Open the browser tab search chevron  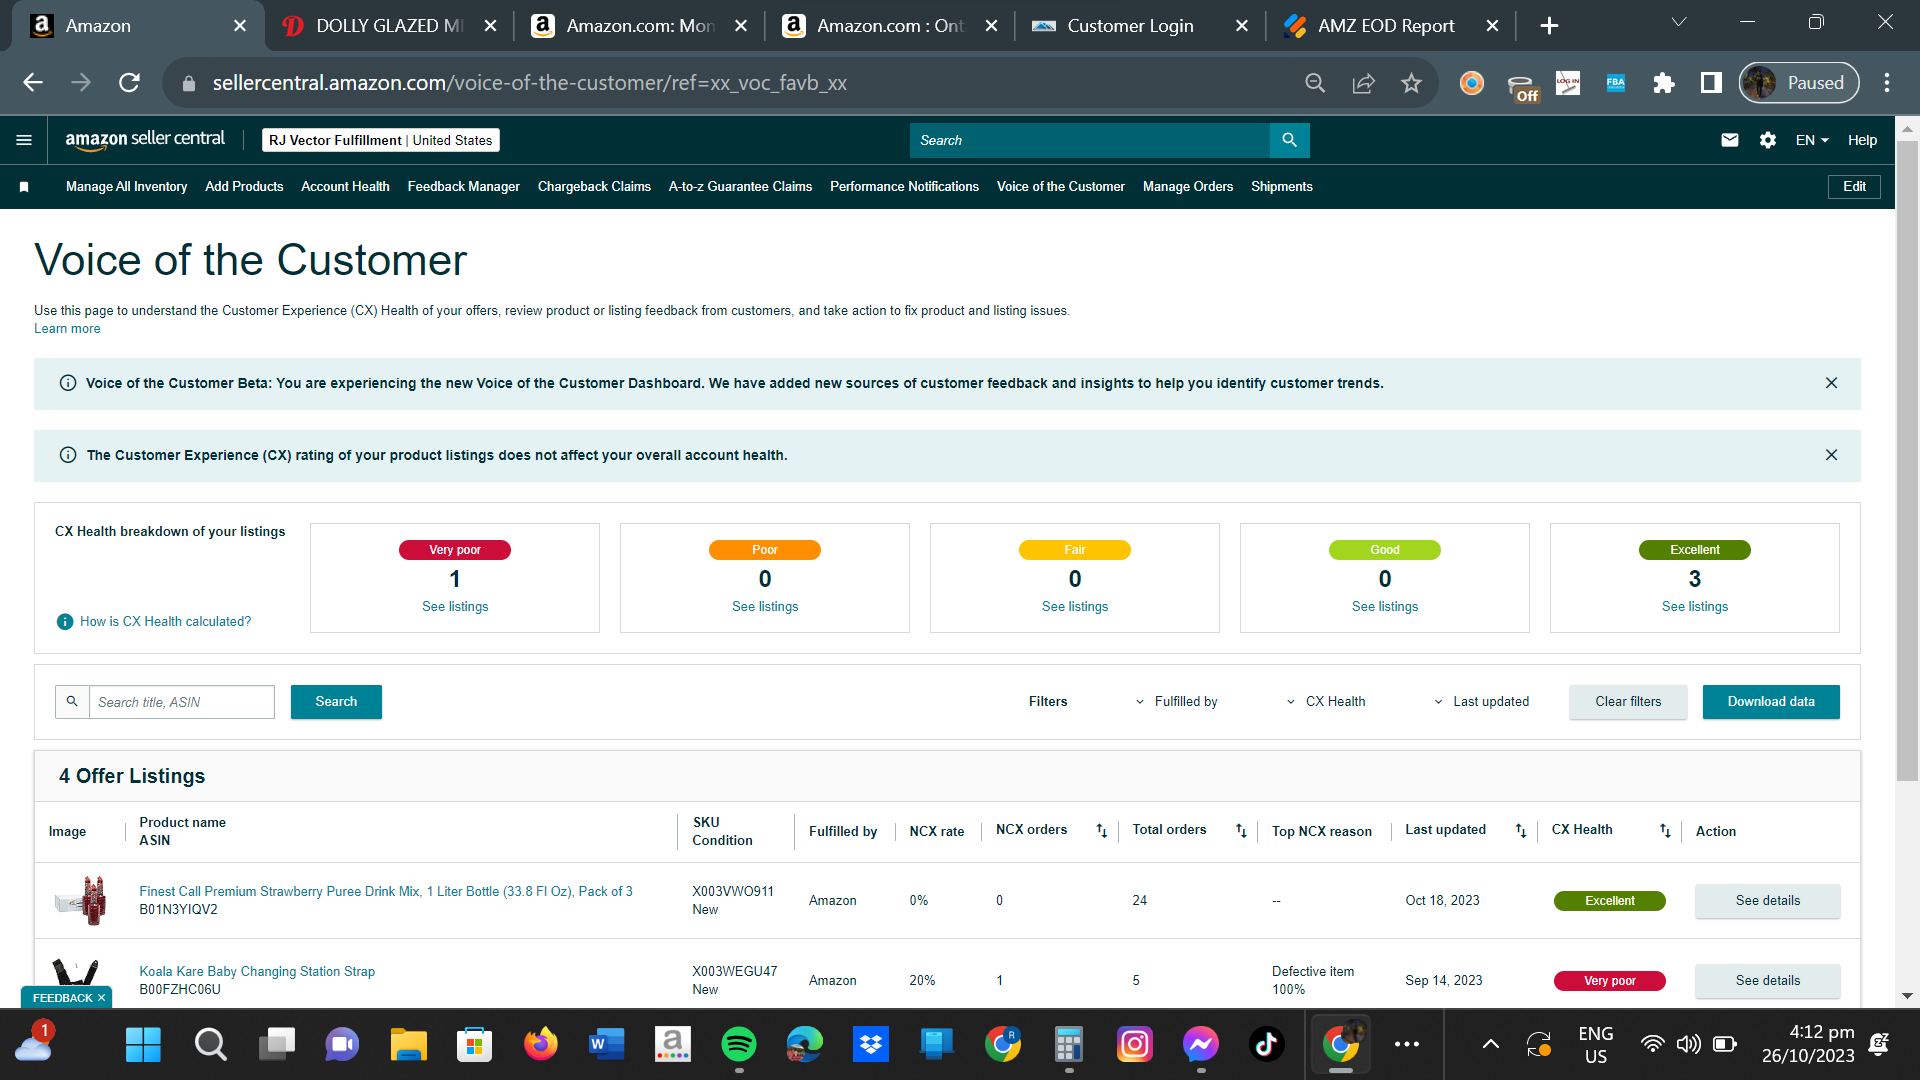[x=1679, y=22]
